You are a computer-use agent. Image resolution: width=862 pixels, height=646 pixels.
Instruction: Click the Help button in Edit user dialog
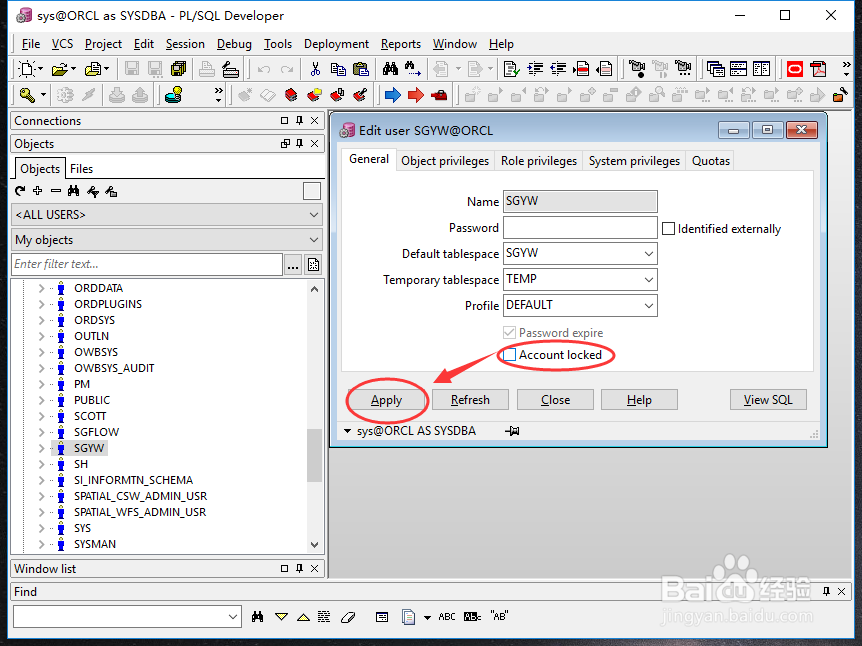tap(639, 400)
